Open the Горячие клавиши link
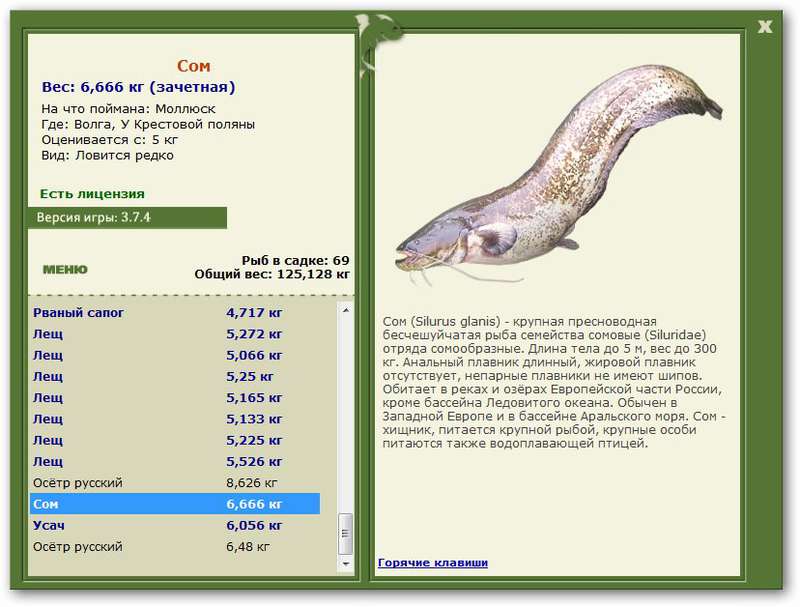This screenshot has width=800, height=607. pos(433,562)
